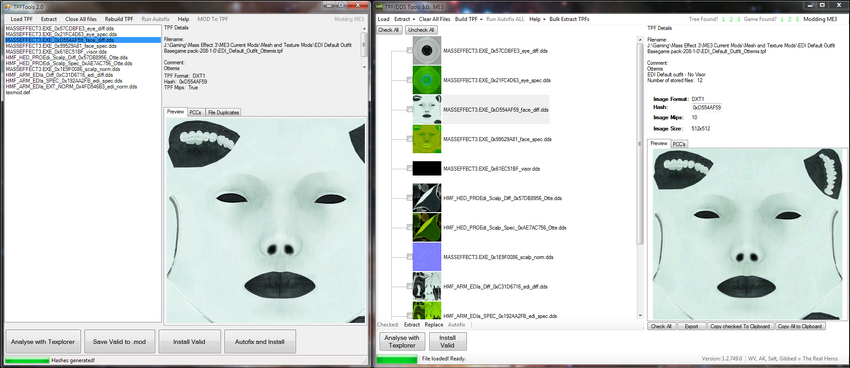Viewport: 850px width, 368px height.
Task: Check the box for face_diff.dds in tree
Action: [409, 109]
